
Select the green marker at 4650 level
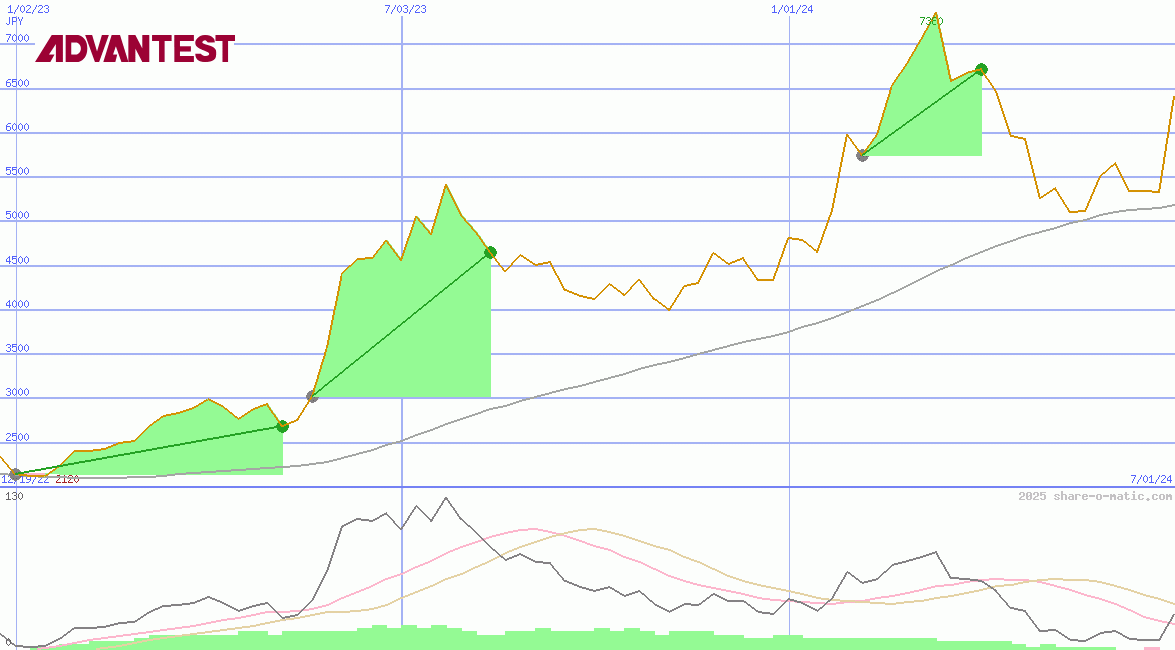(x=490, y=252)
